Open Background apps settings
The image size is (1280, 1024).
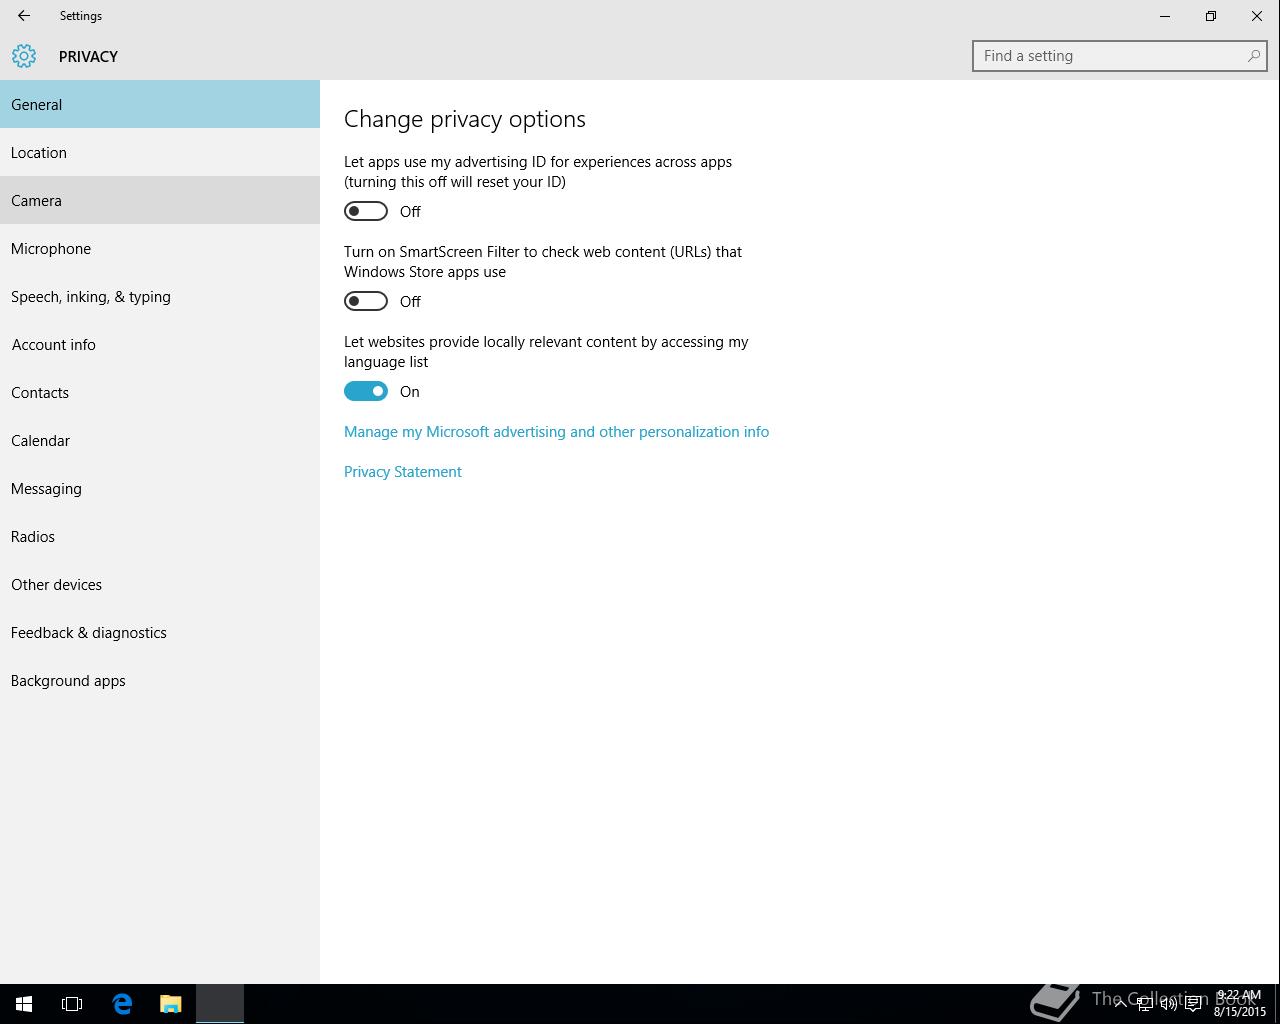click(160, 680)
